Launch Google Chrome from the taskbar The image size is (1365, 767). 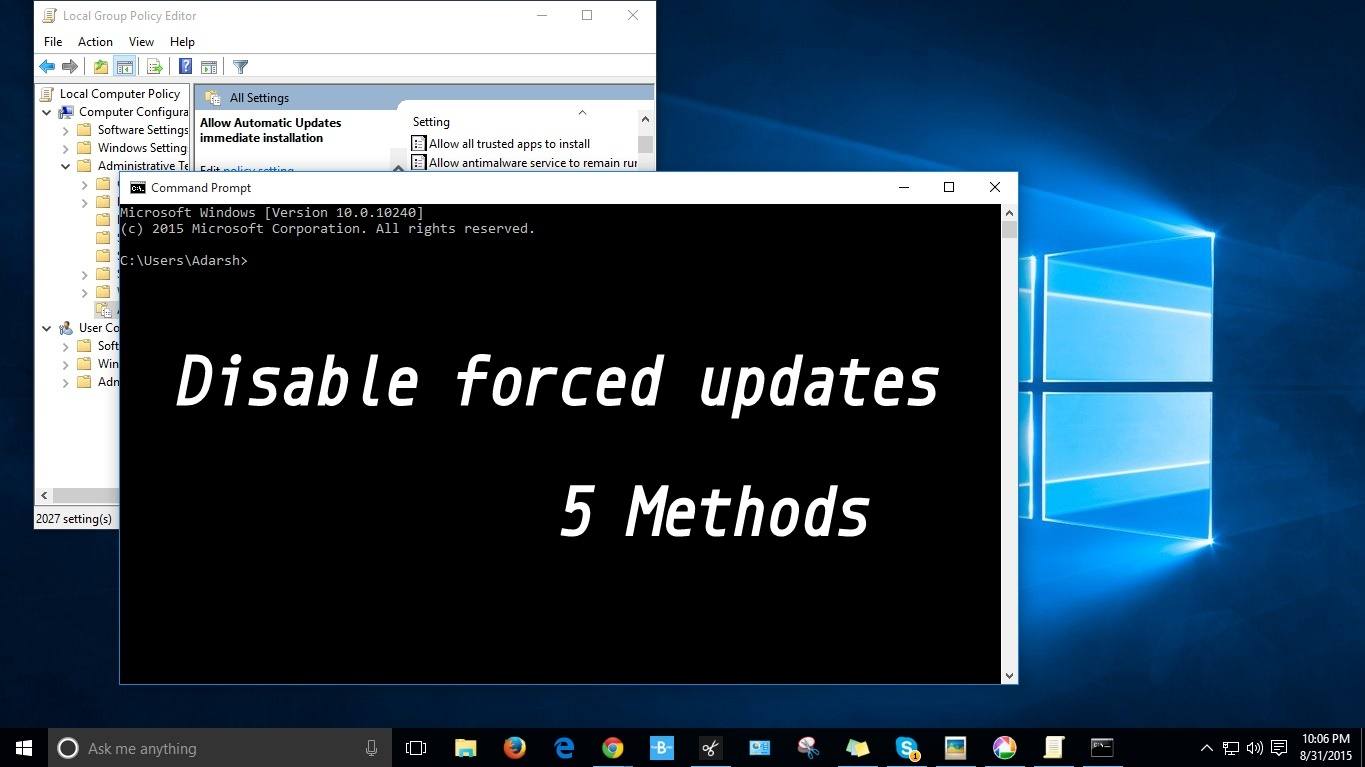tap(613, 748)
